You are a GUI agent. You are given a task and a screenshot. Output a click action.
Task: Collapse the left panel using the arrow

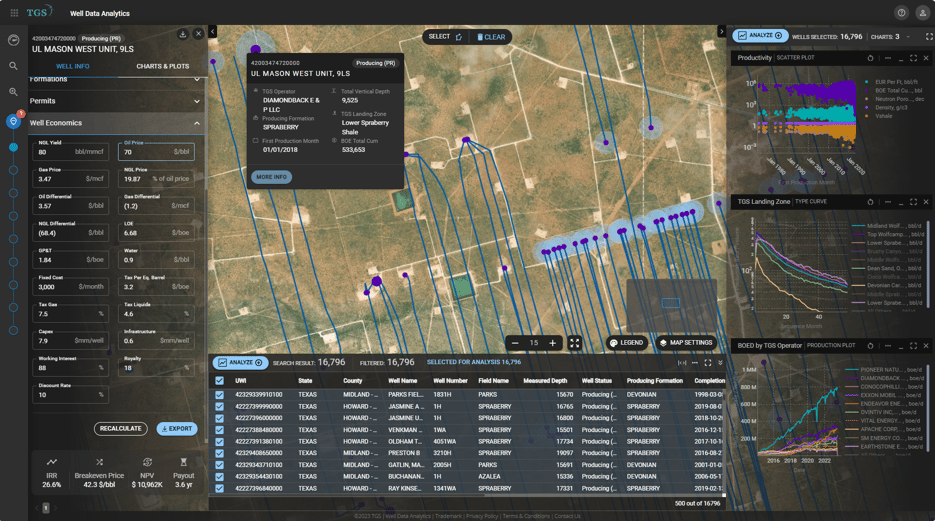coord(212,31)
